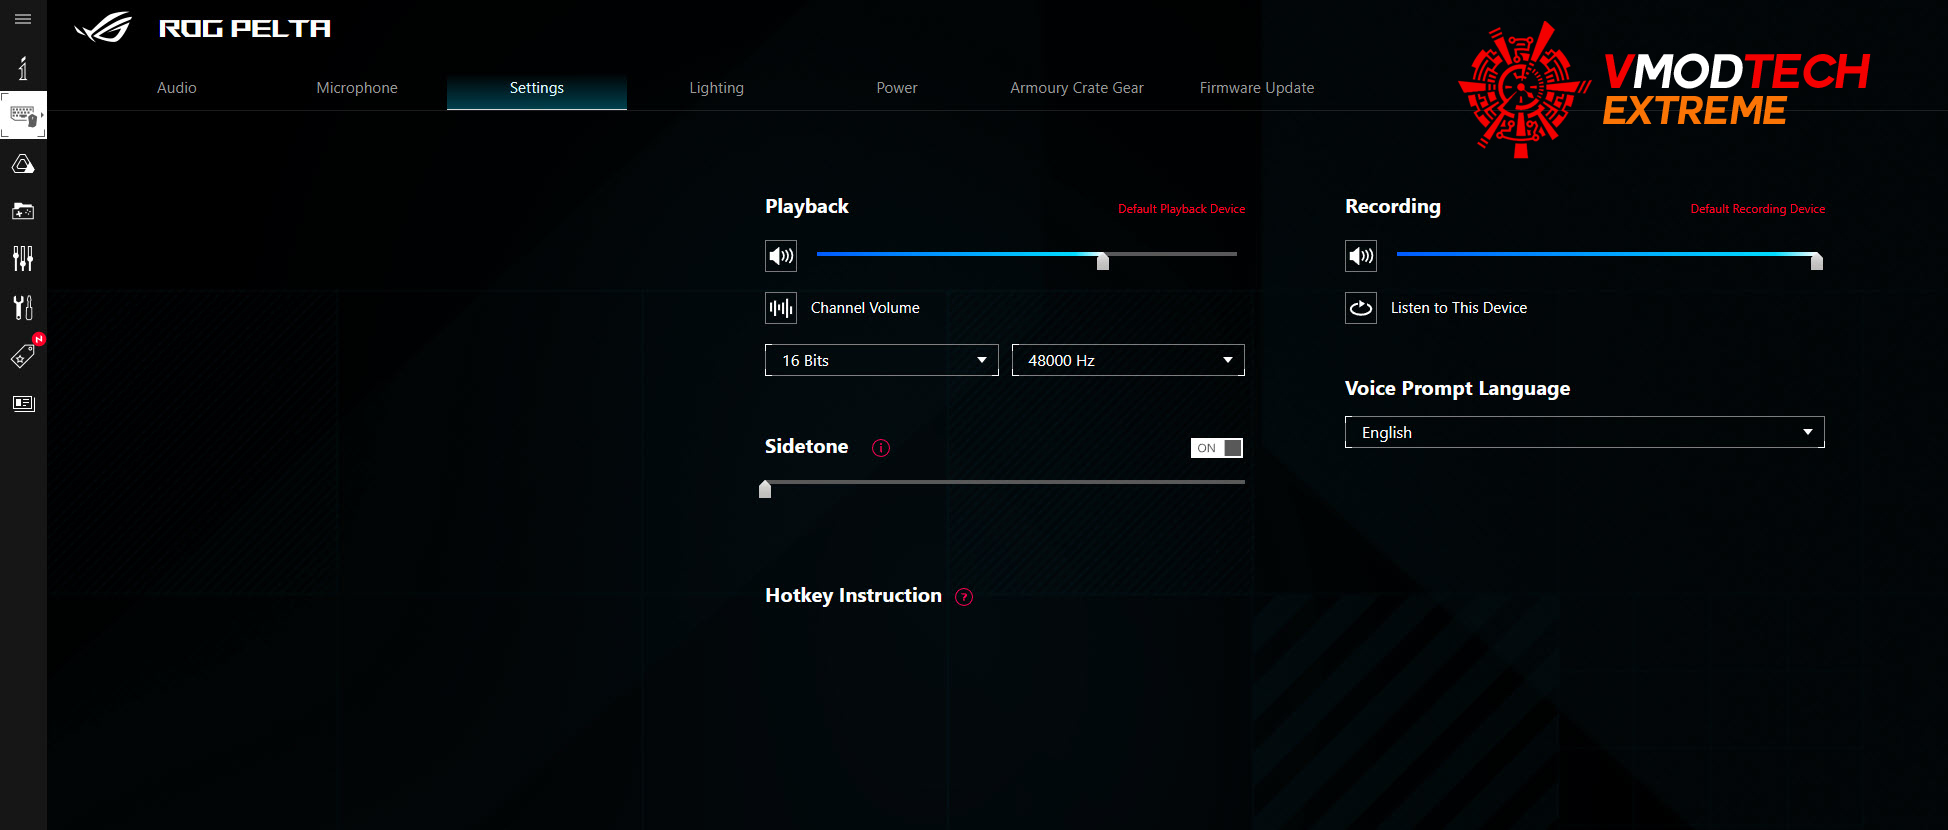Open the Firmware Update tab
Screen dimensions: 1948x830
coord(1257,88)
